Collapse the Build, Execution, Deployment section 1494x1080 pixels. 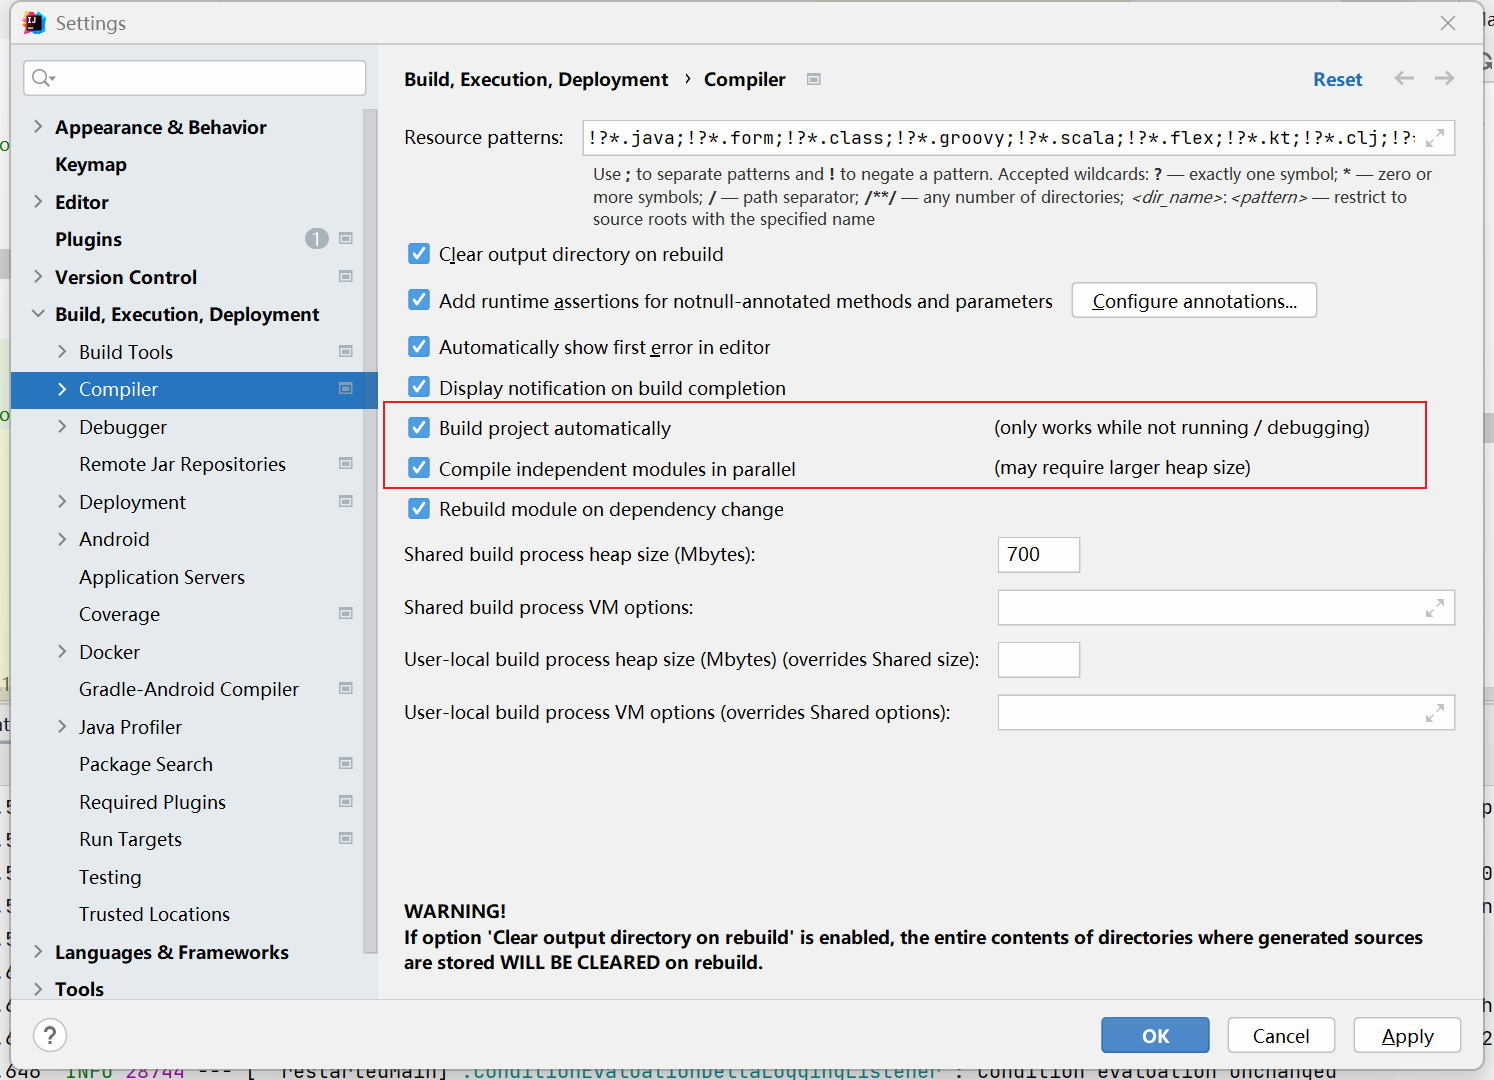coord(38,314)
